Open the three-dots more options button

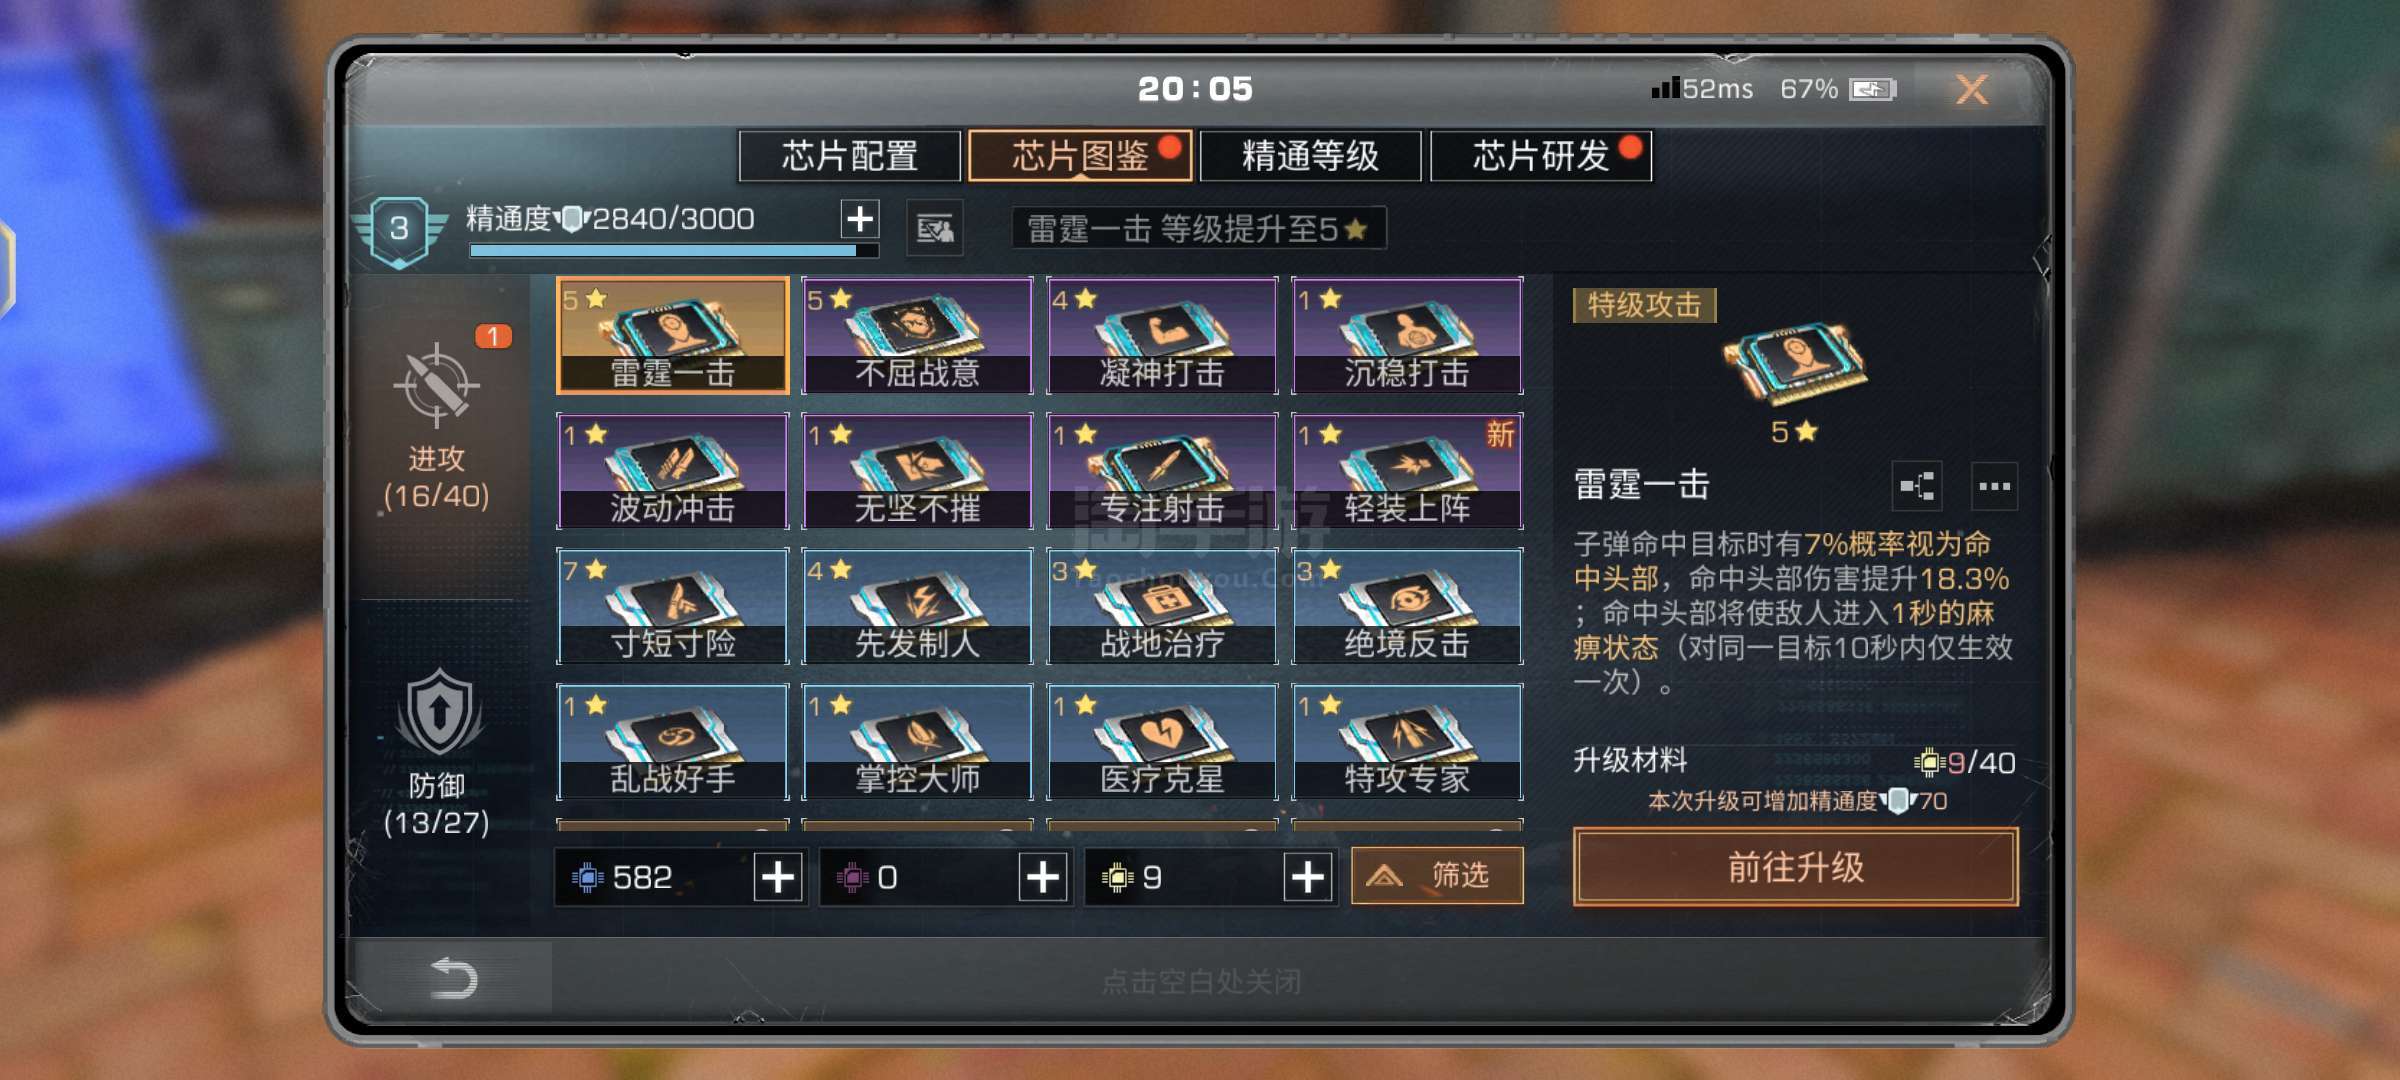(1994, 487)
